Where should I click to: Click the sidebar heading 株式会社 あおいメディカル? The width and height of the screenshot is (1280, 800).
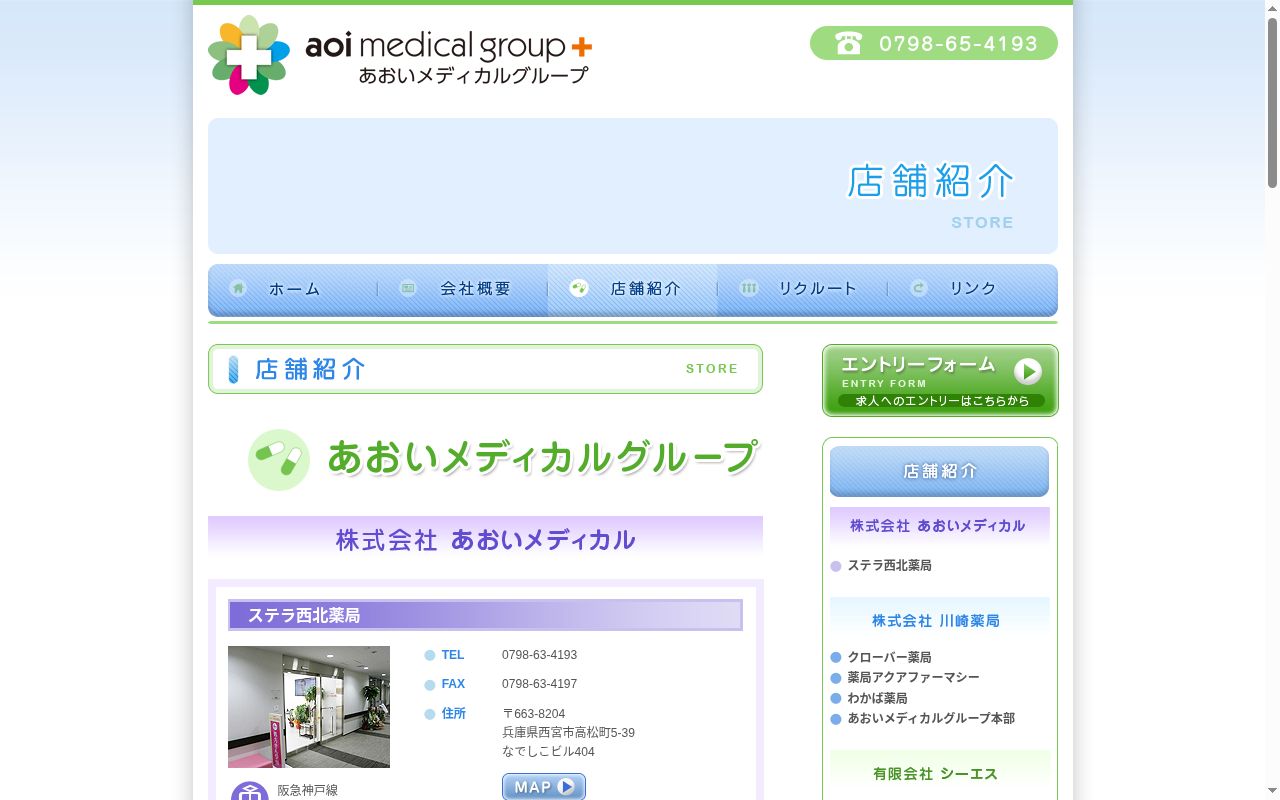click(x=937, y=526)
